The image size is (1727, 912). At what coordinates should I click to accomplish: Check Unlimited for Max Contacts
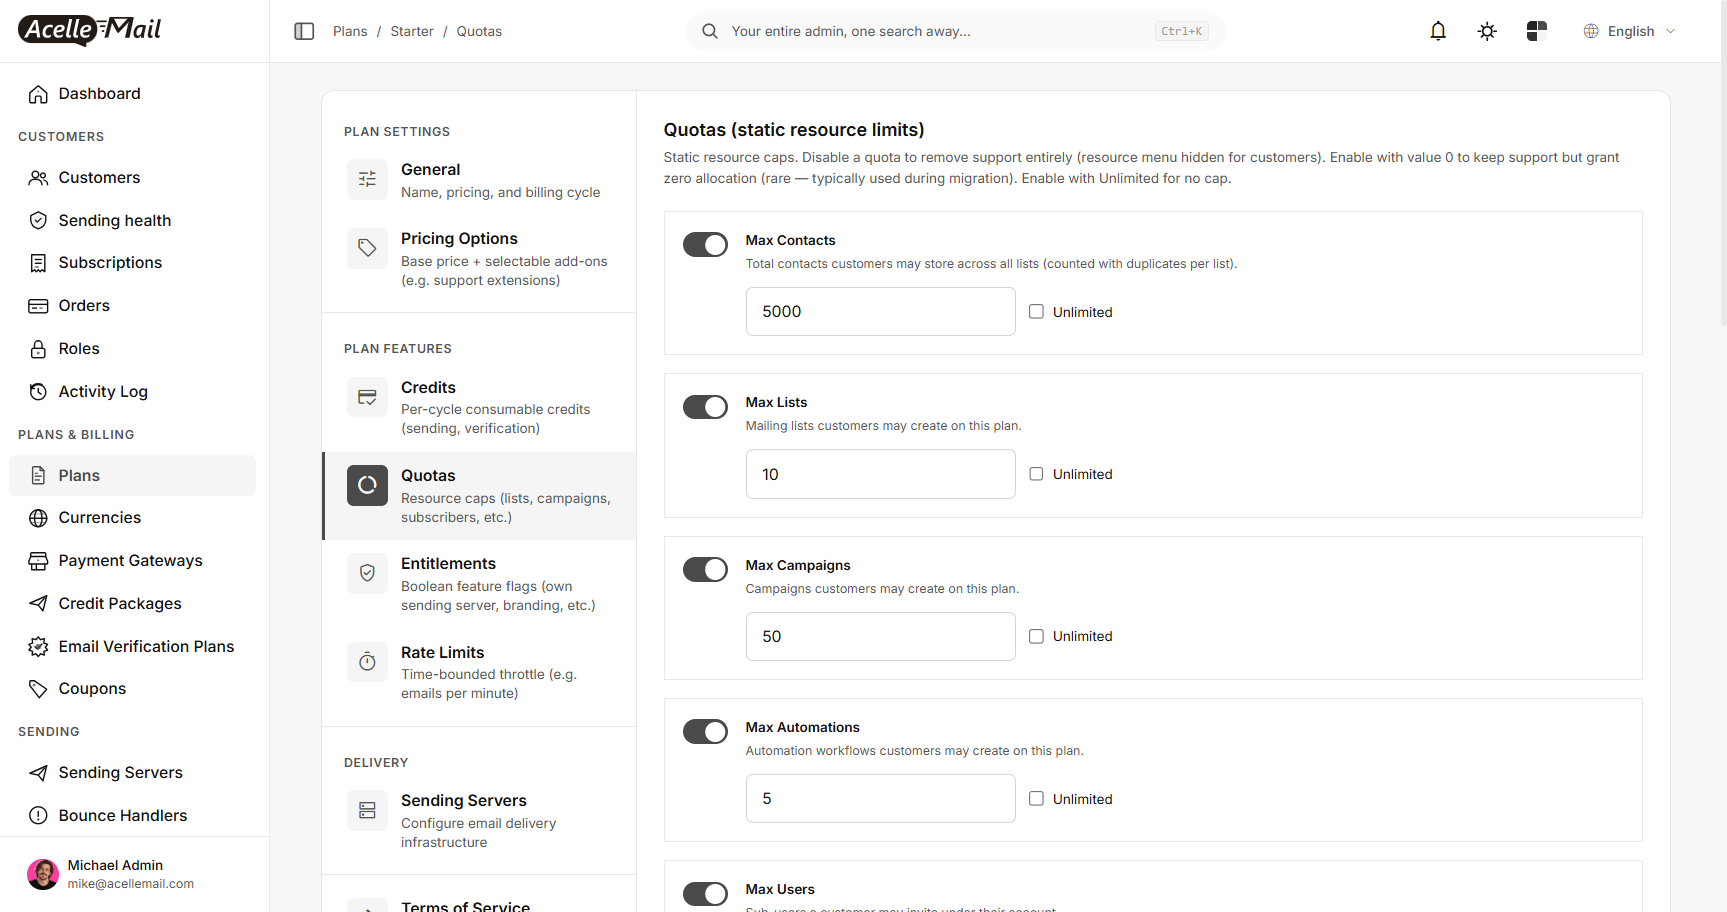1036,312
